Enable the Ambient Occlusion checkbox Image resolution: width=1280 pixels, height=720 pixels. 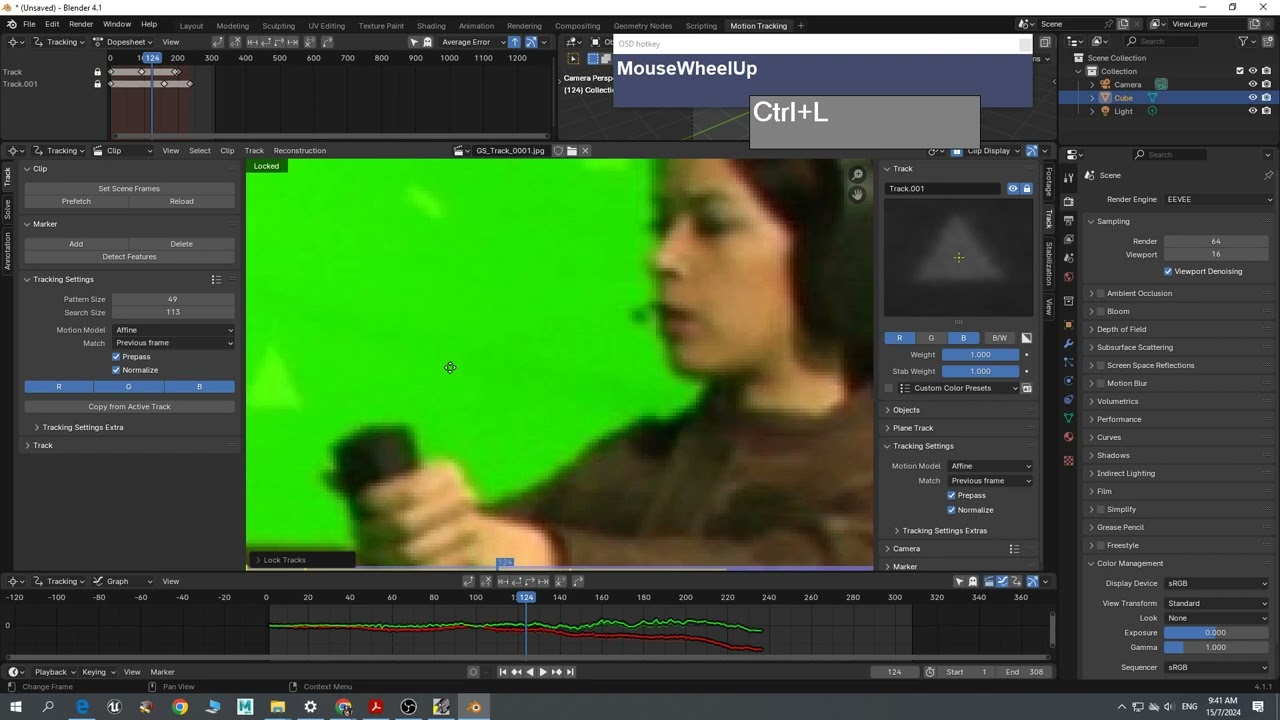click(x=1101, y=293)
